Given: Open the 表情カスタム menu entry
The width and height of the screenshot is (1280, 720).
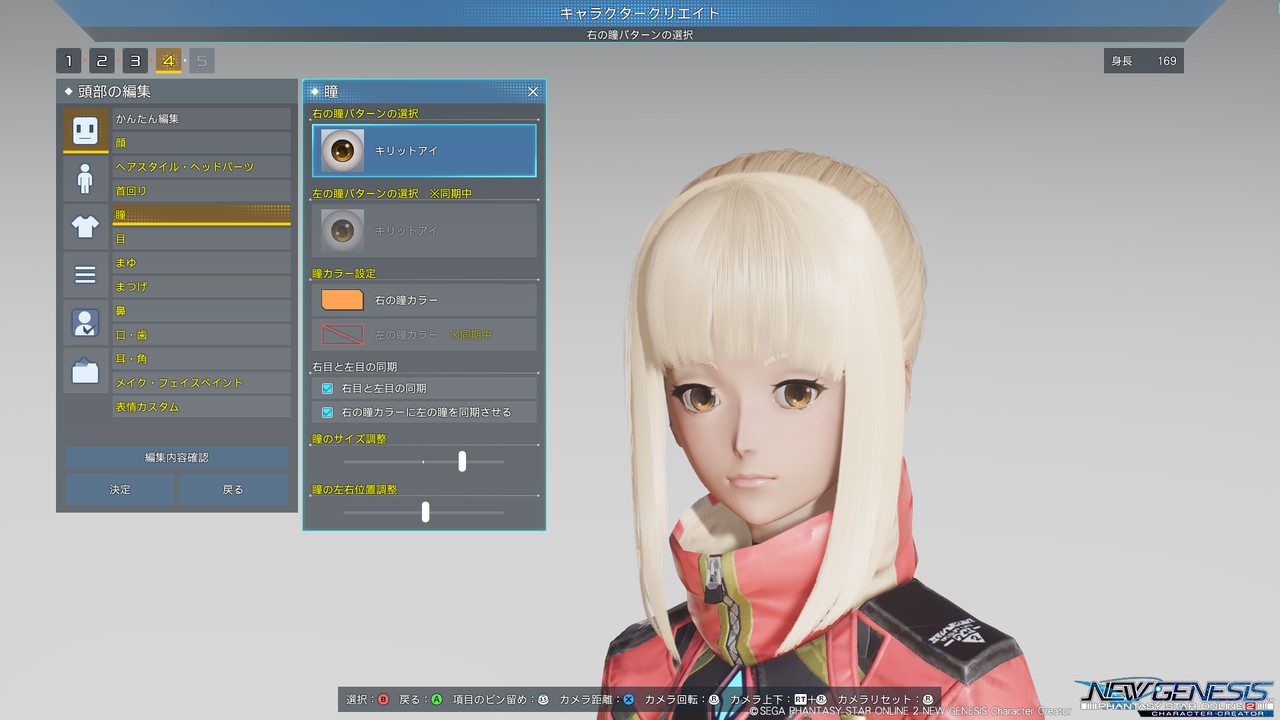Looking at the screenshot, I should pos(202,407).
